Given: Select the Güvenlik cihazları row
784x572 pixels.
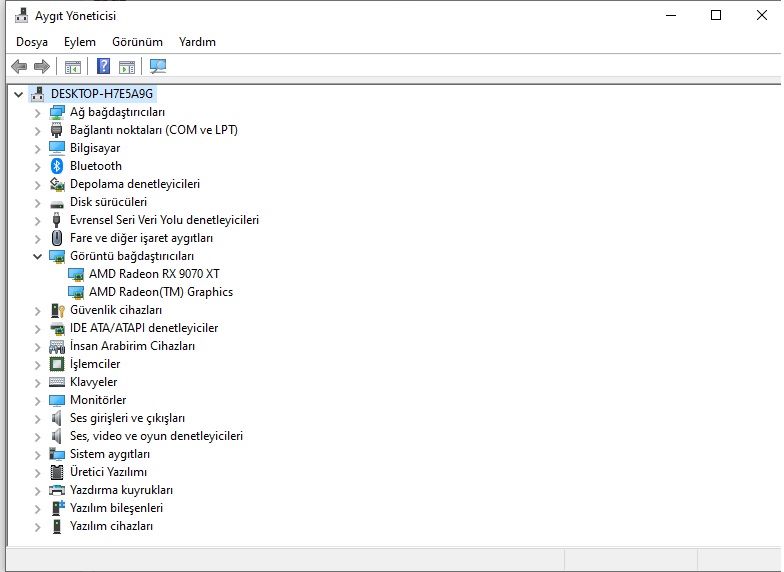Looking at the screenshot, I should 116,310.
